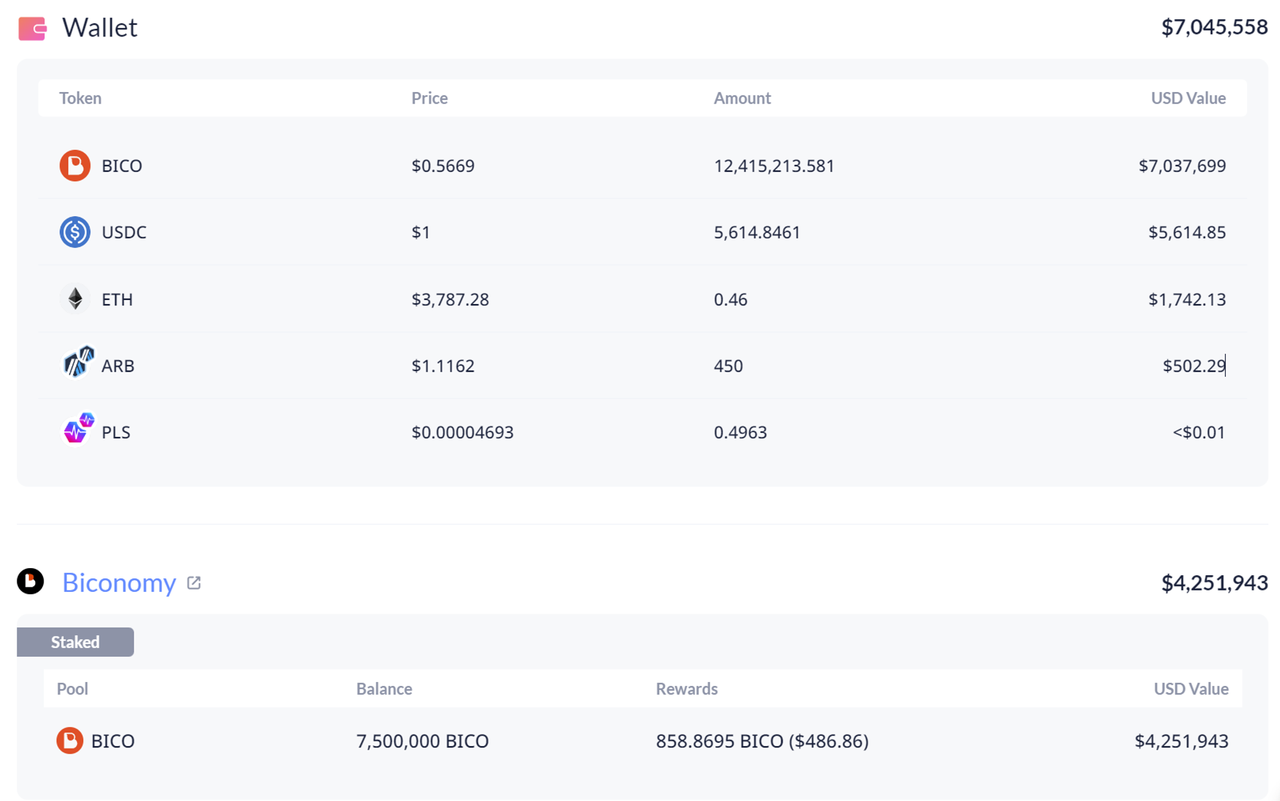Click the Wallet total $7,045,558

[1214, 28]
